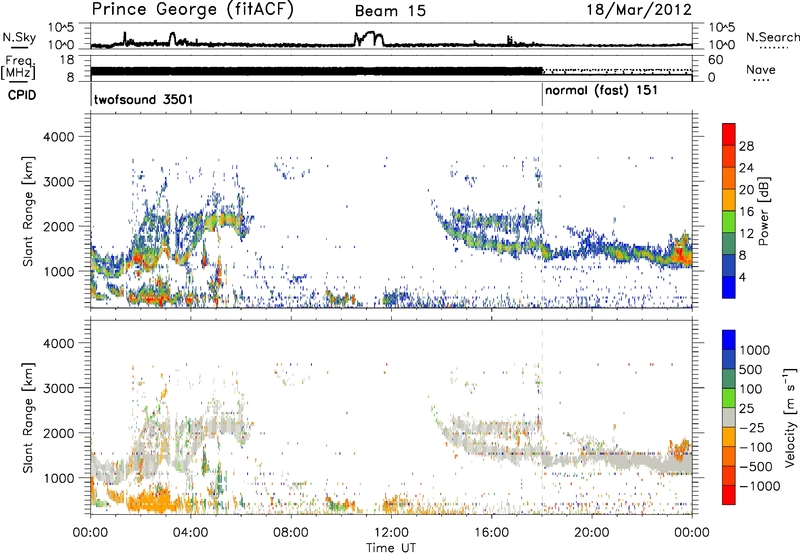Screen dimensions: 800x554
Task: Click the '12' power scale value
Action: (746, 234)
